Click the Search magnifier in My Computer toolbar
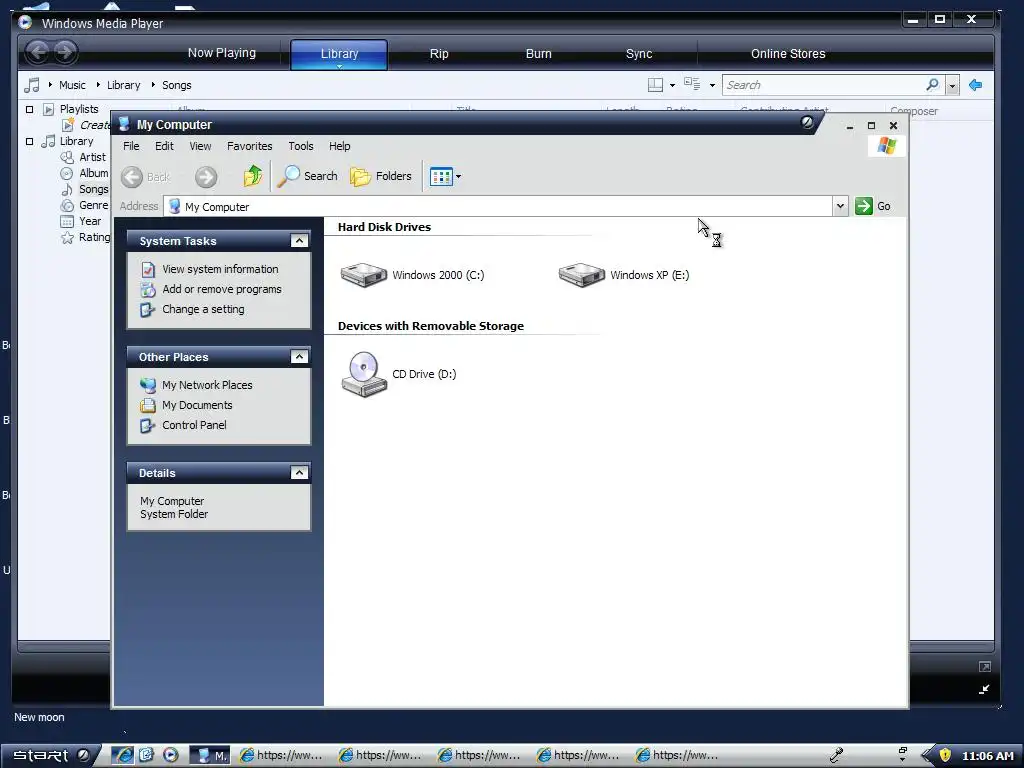The width and height of the screenshot is (1024, 768). click(288, 176)
